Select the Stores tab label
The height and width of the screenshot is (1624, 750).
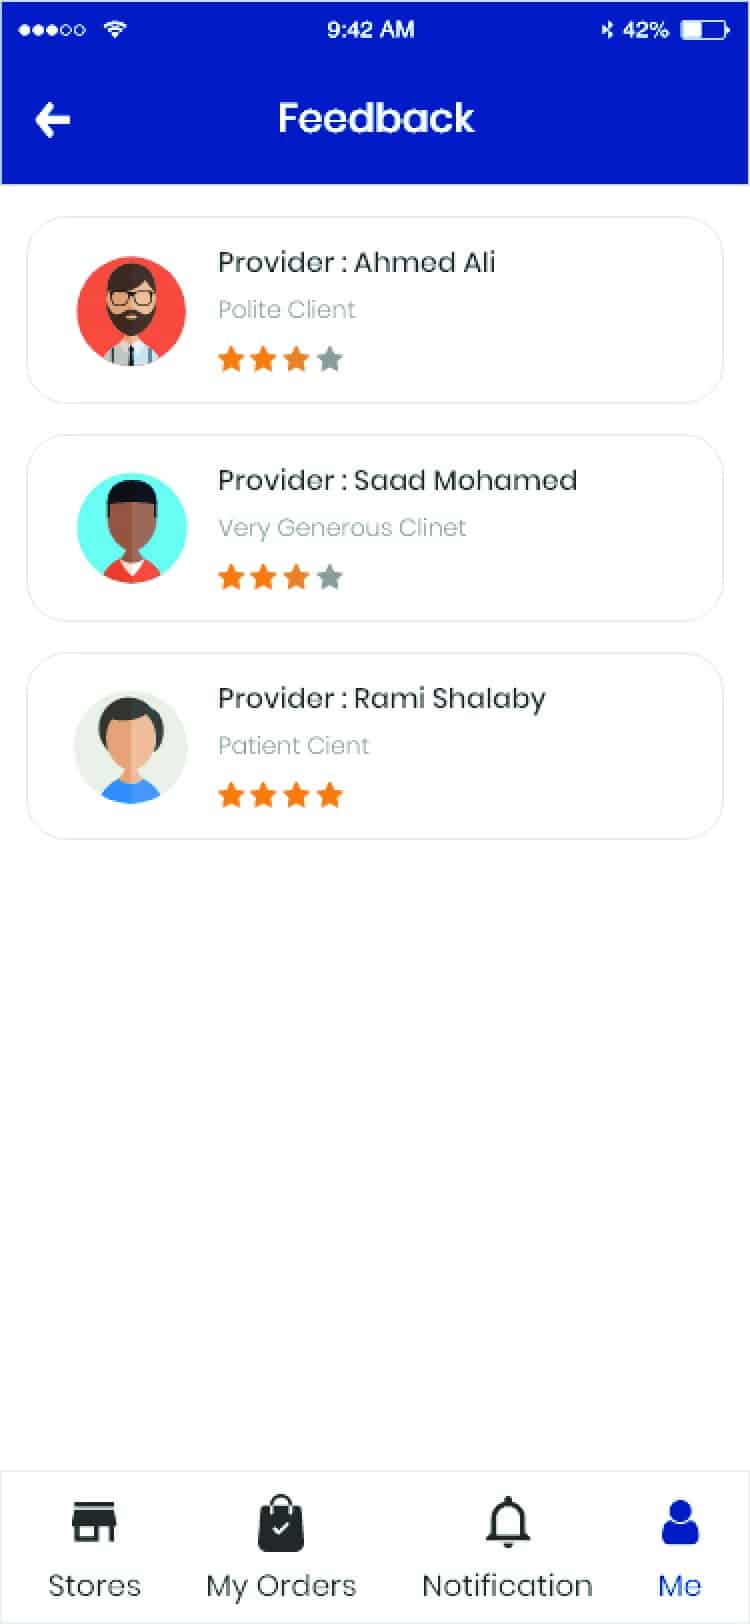(94, 1585)
